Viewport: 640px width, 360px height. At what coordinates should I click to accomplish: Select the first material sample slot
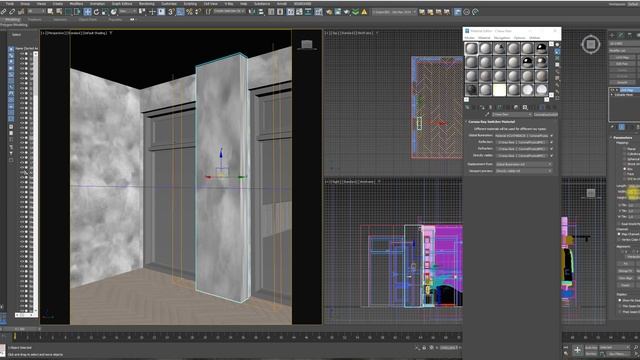471,48
